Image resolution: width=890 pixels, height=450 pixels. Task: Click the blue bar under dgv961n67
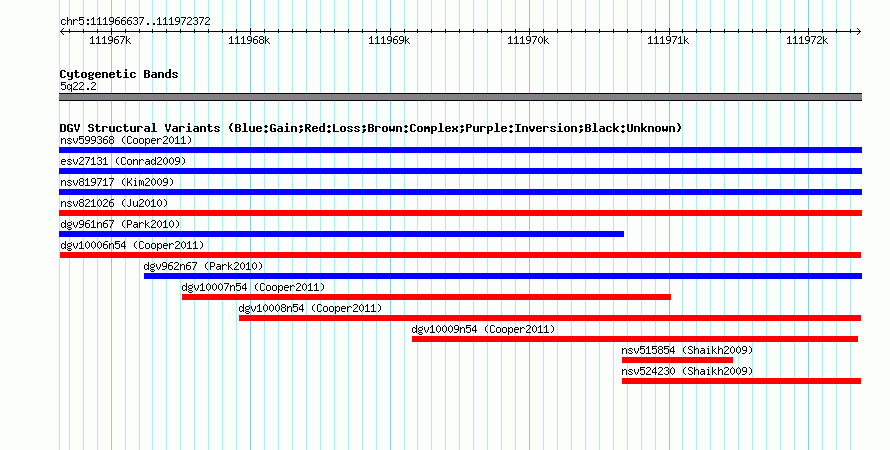coord(342,234)
